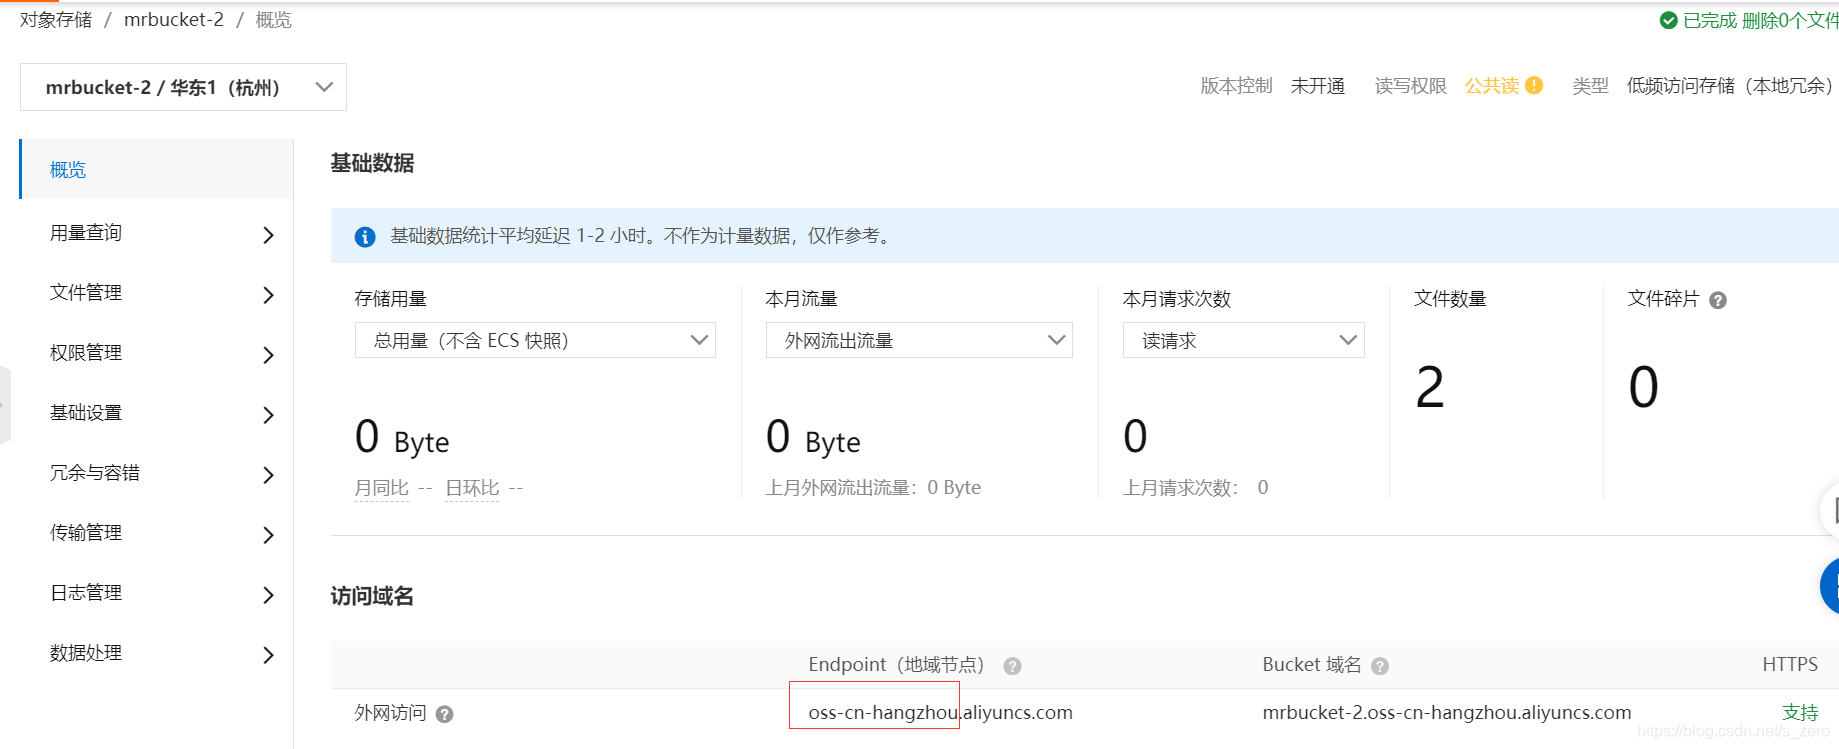This screenshot has height=749, width=1839.
Task: Expand the 数据处理 sidebar section
Action: (x=156, y=654)
